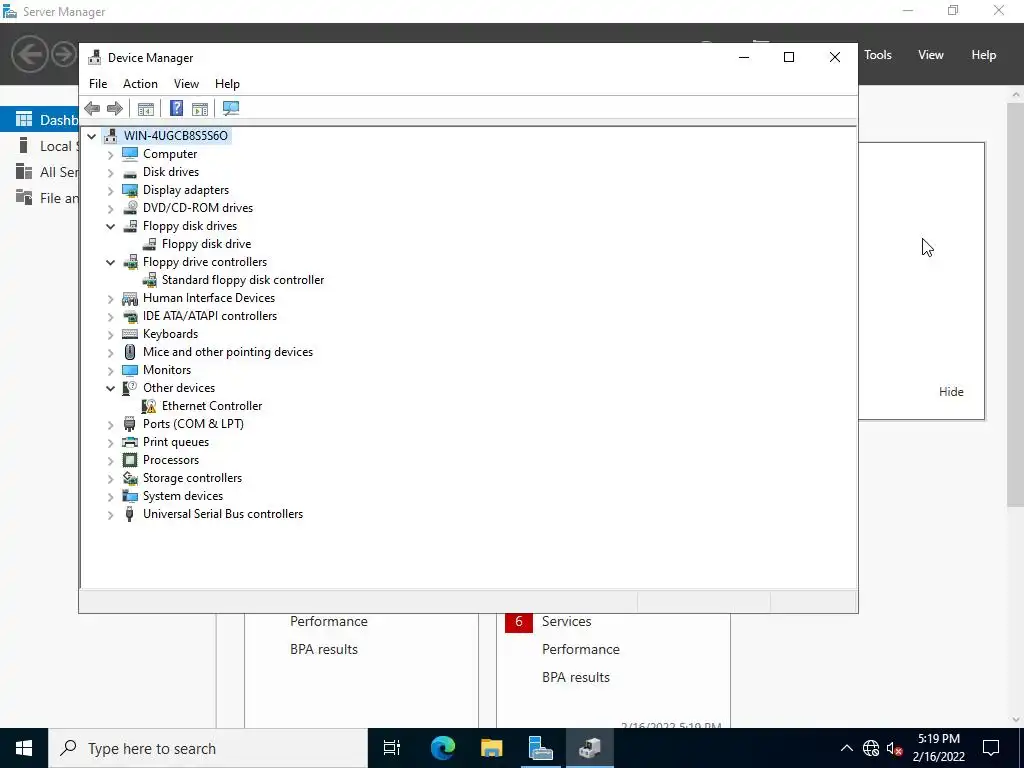This screenshot has width=1024, height=768.
Task: Open the Tools menu in Server Manager
Action: (x=878, y=55)
